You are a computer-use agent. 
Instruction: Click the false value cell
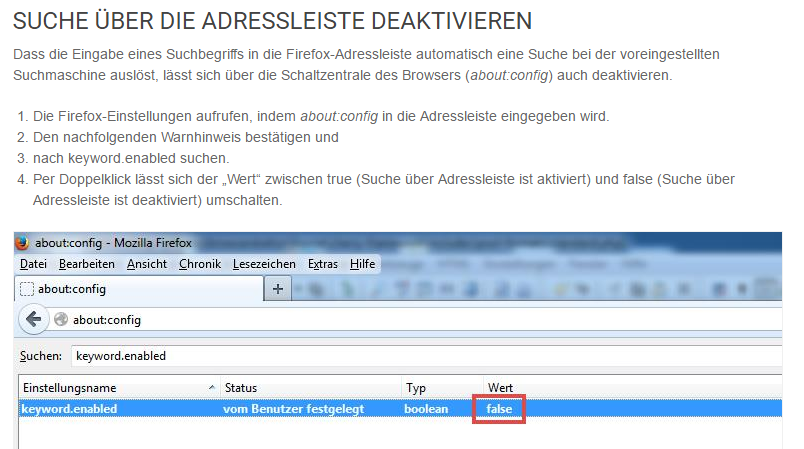click(x=499, y=409)
